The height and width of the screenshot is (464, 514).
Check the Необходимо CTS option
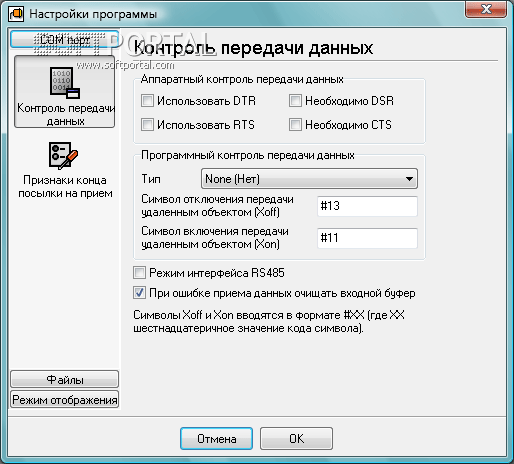pyautogui.click(x=295, y=125)
